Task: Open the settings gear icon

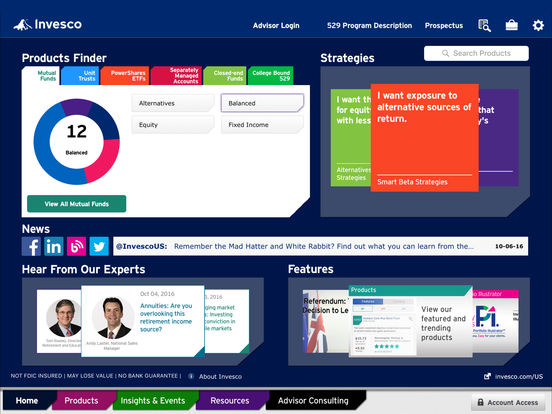Action: (x=538, y=25)
